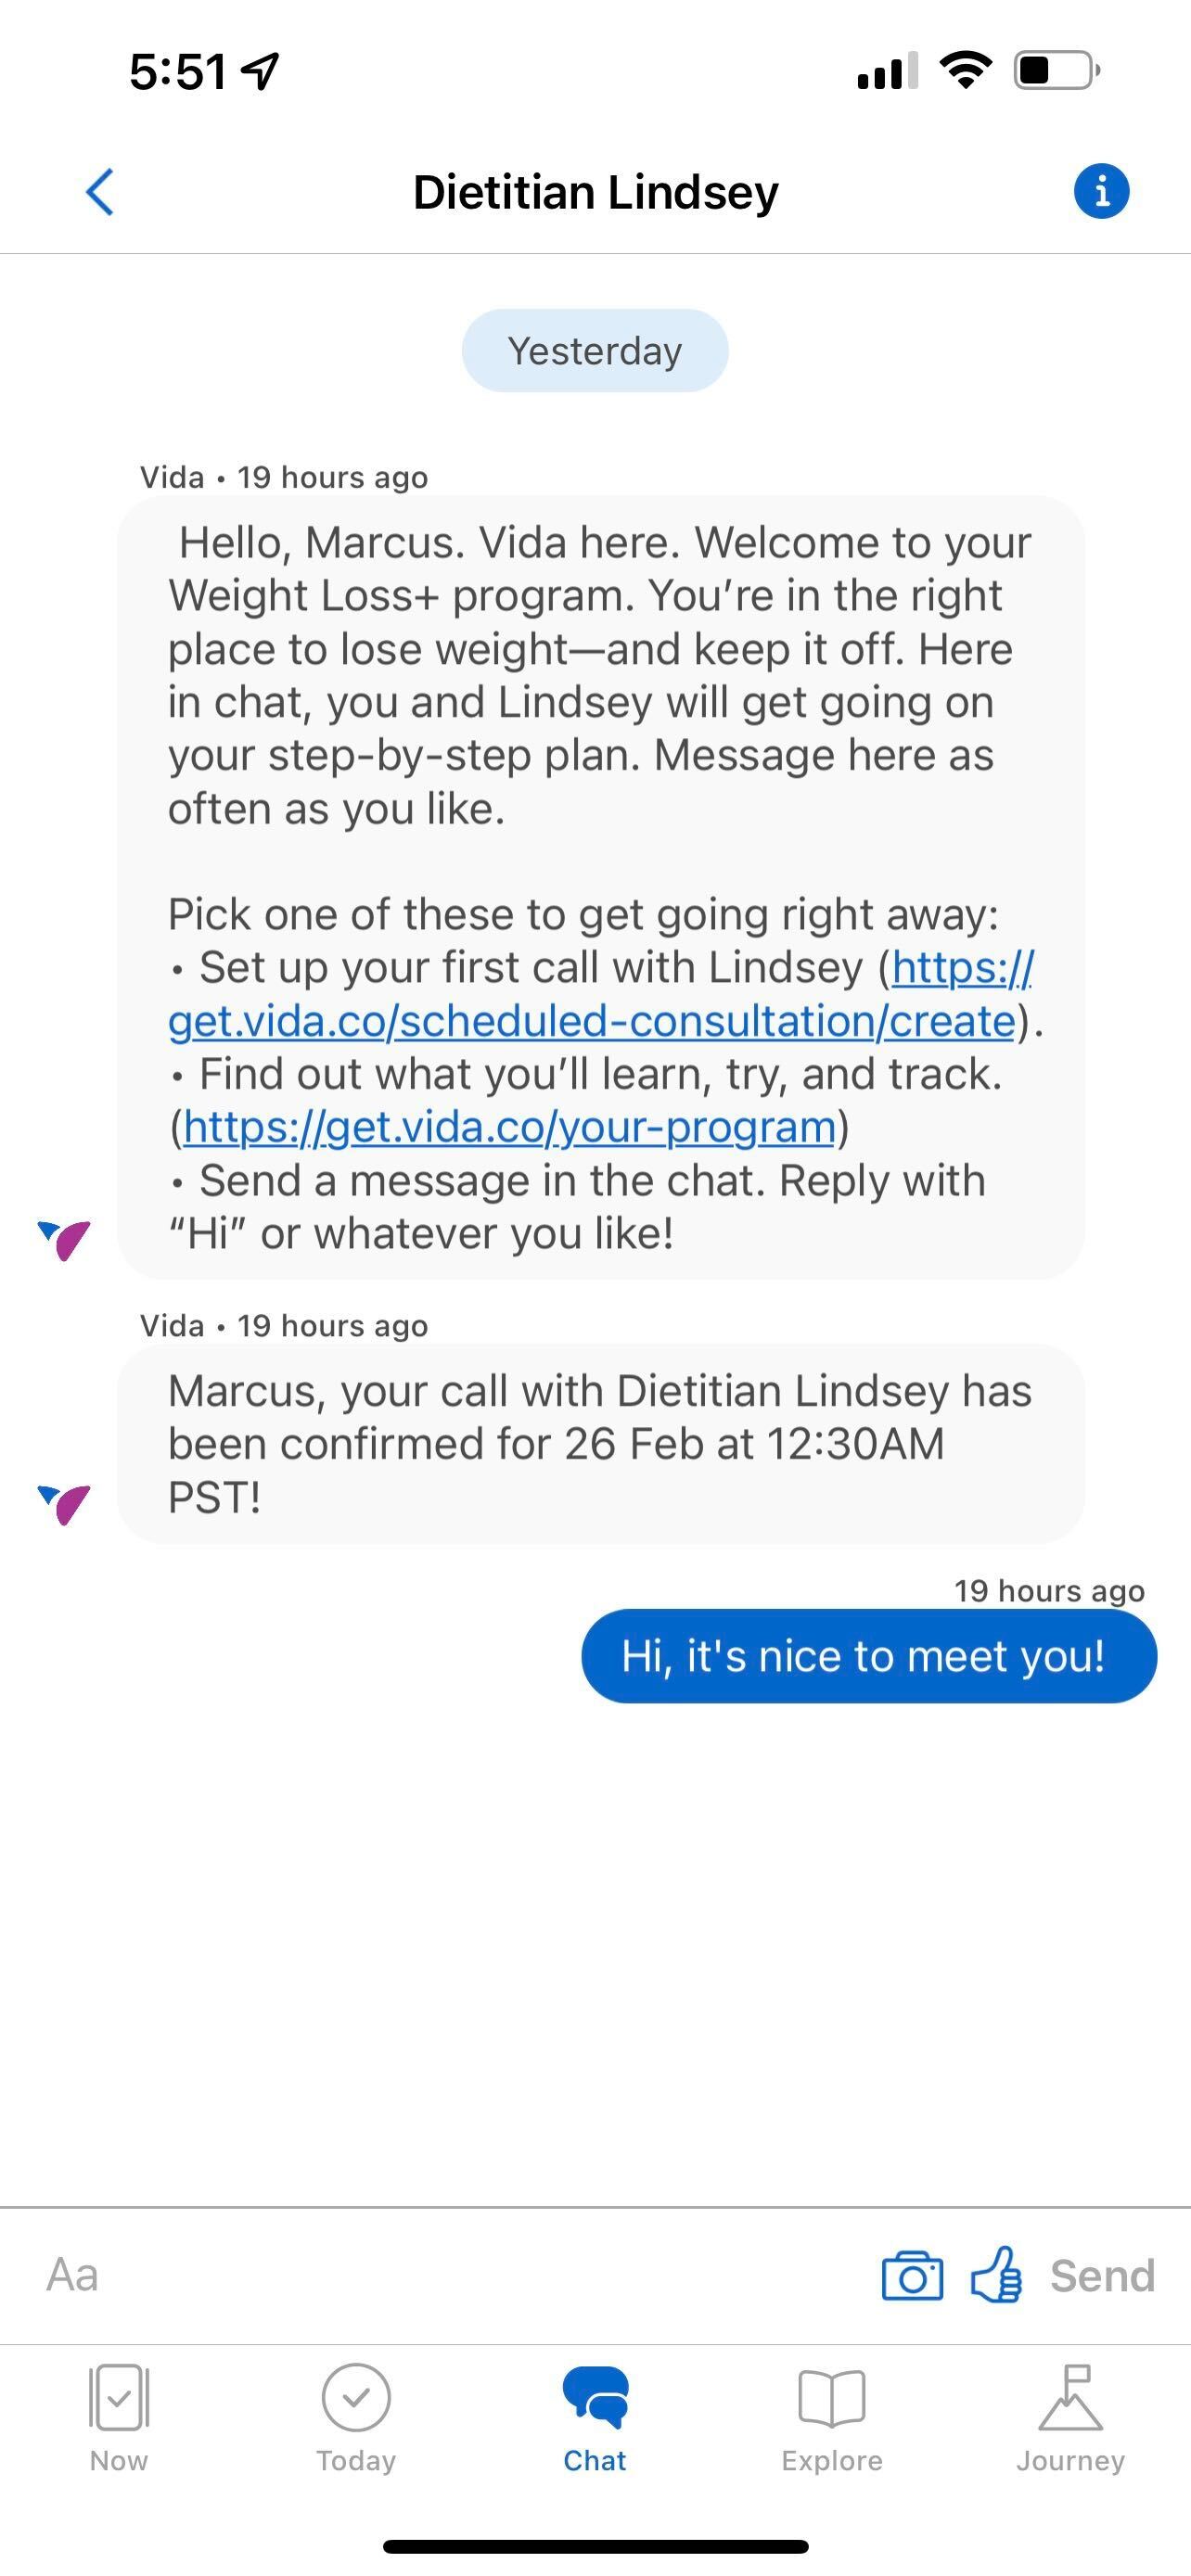The width and height of the screenshot is (1191, 2576).
Task: Tap the Dietitian Lindsey header title
Action: 595,192
